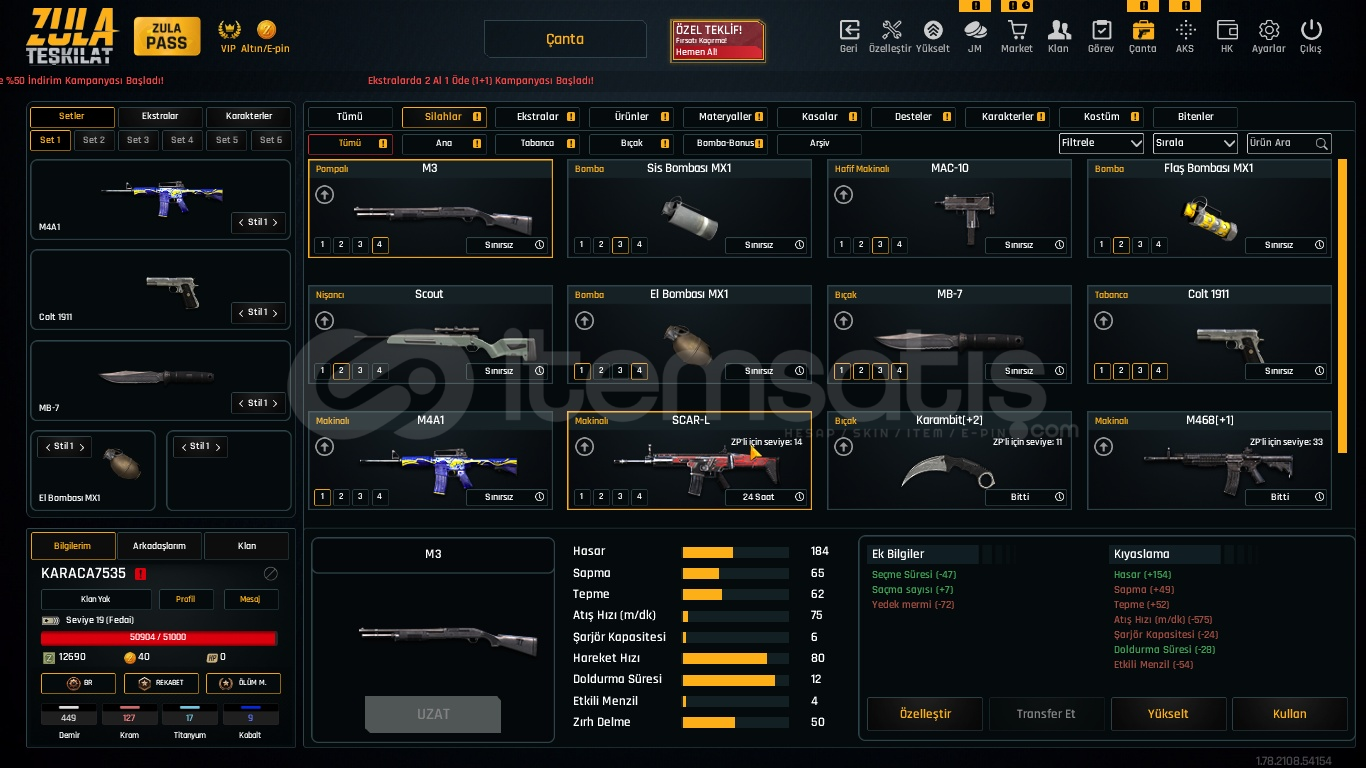The width and height of the screenshot is (1366, 768).
Task: Click the bottom Yükselt button
Action: (x=1168, y=714)
